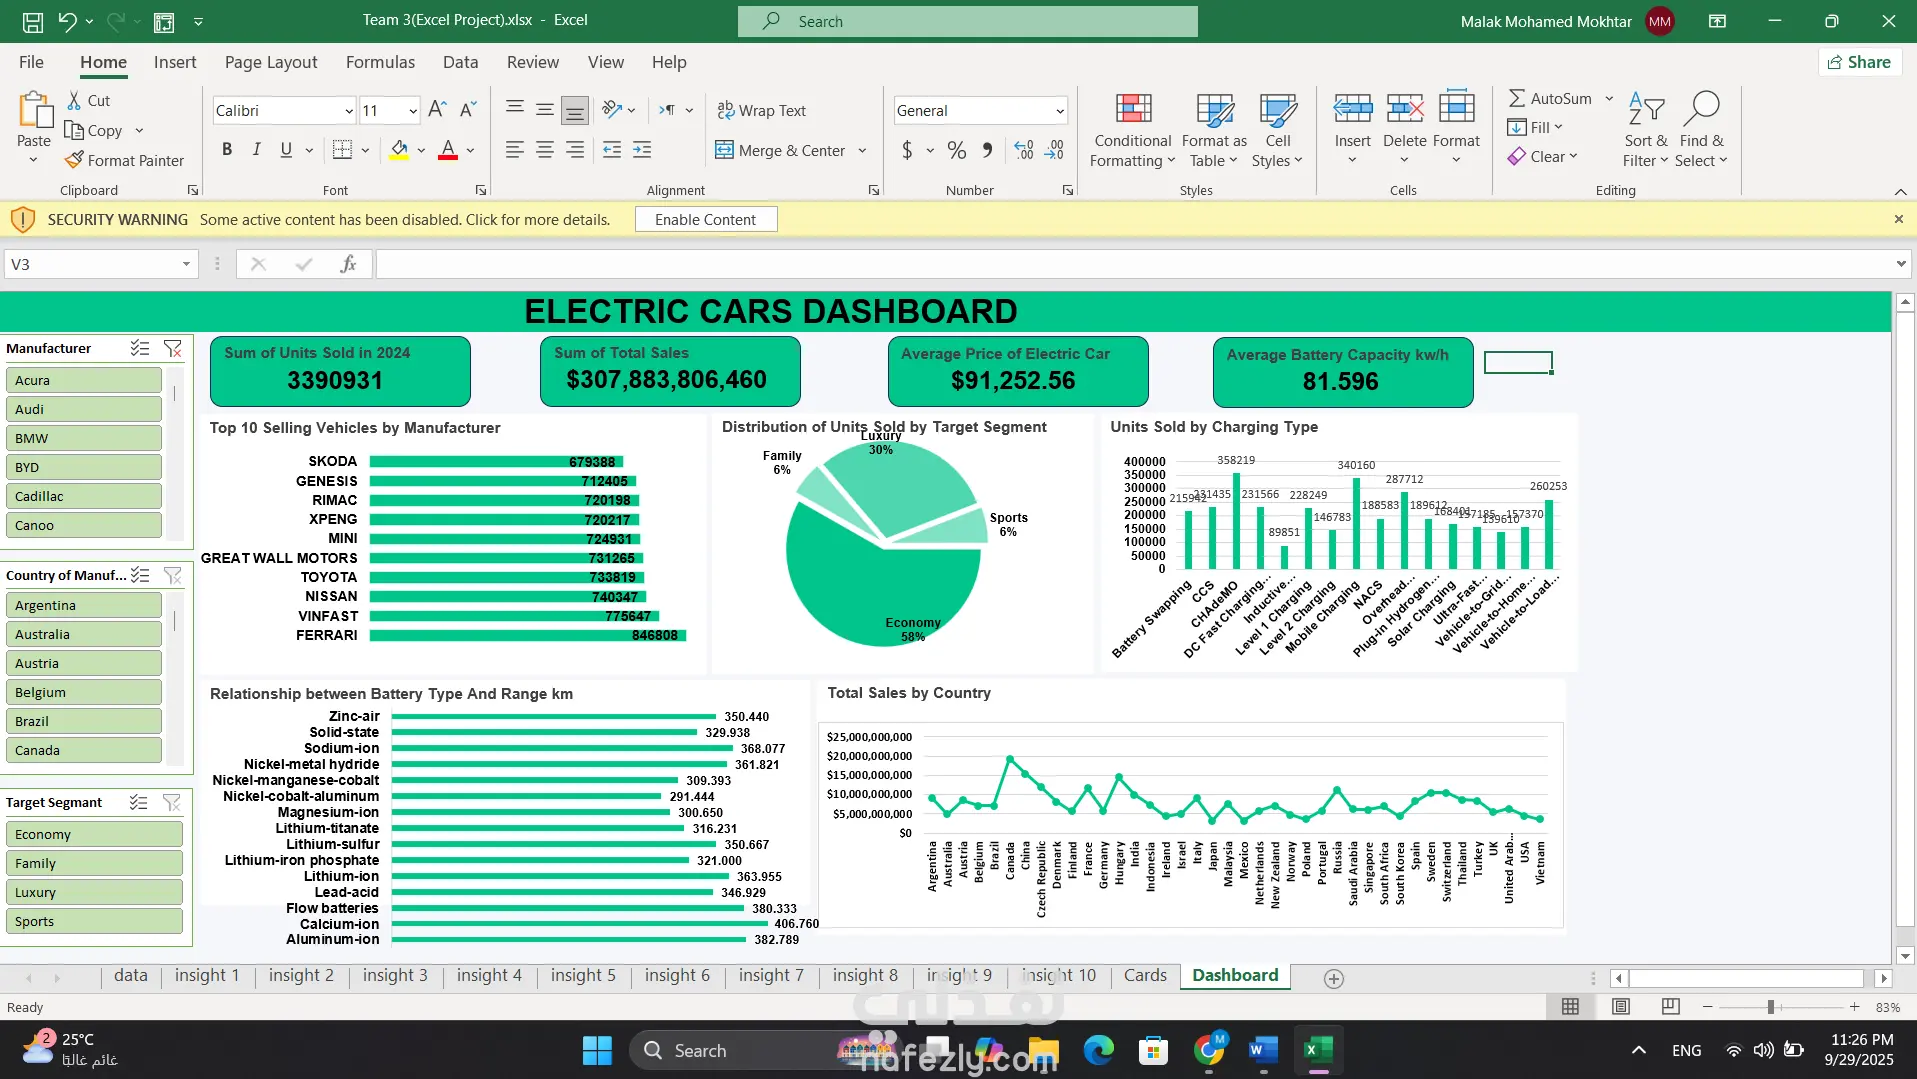Open the General number format dropdown
The width and height of the screenshot is (1917, 1079).
[x=1059, y=111]
